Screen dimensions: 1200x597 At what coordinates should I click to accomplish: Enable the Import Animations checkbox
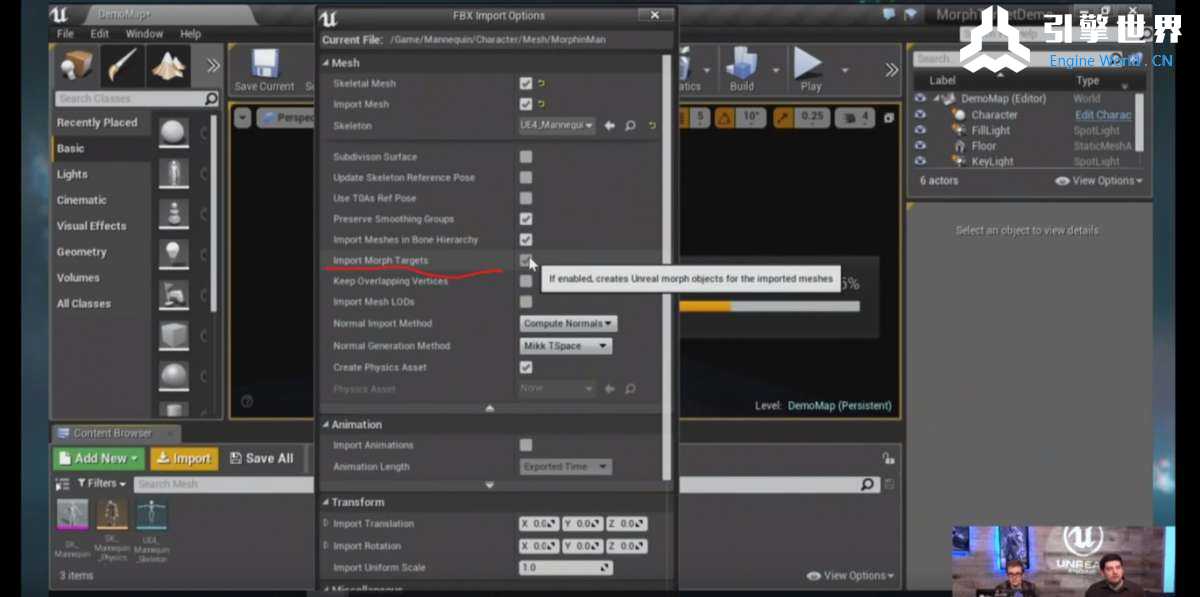(526, 445)
